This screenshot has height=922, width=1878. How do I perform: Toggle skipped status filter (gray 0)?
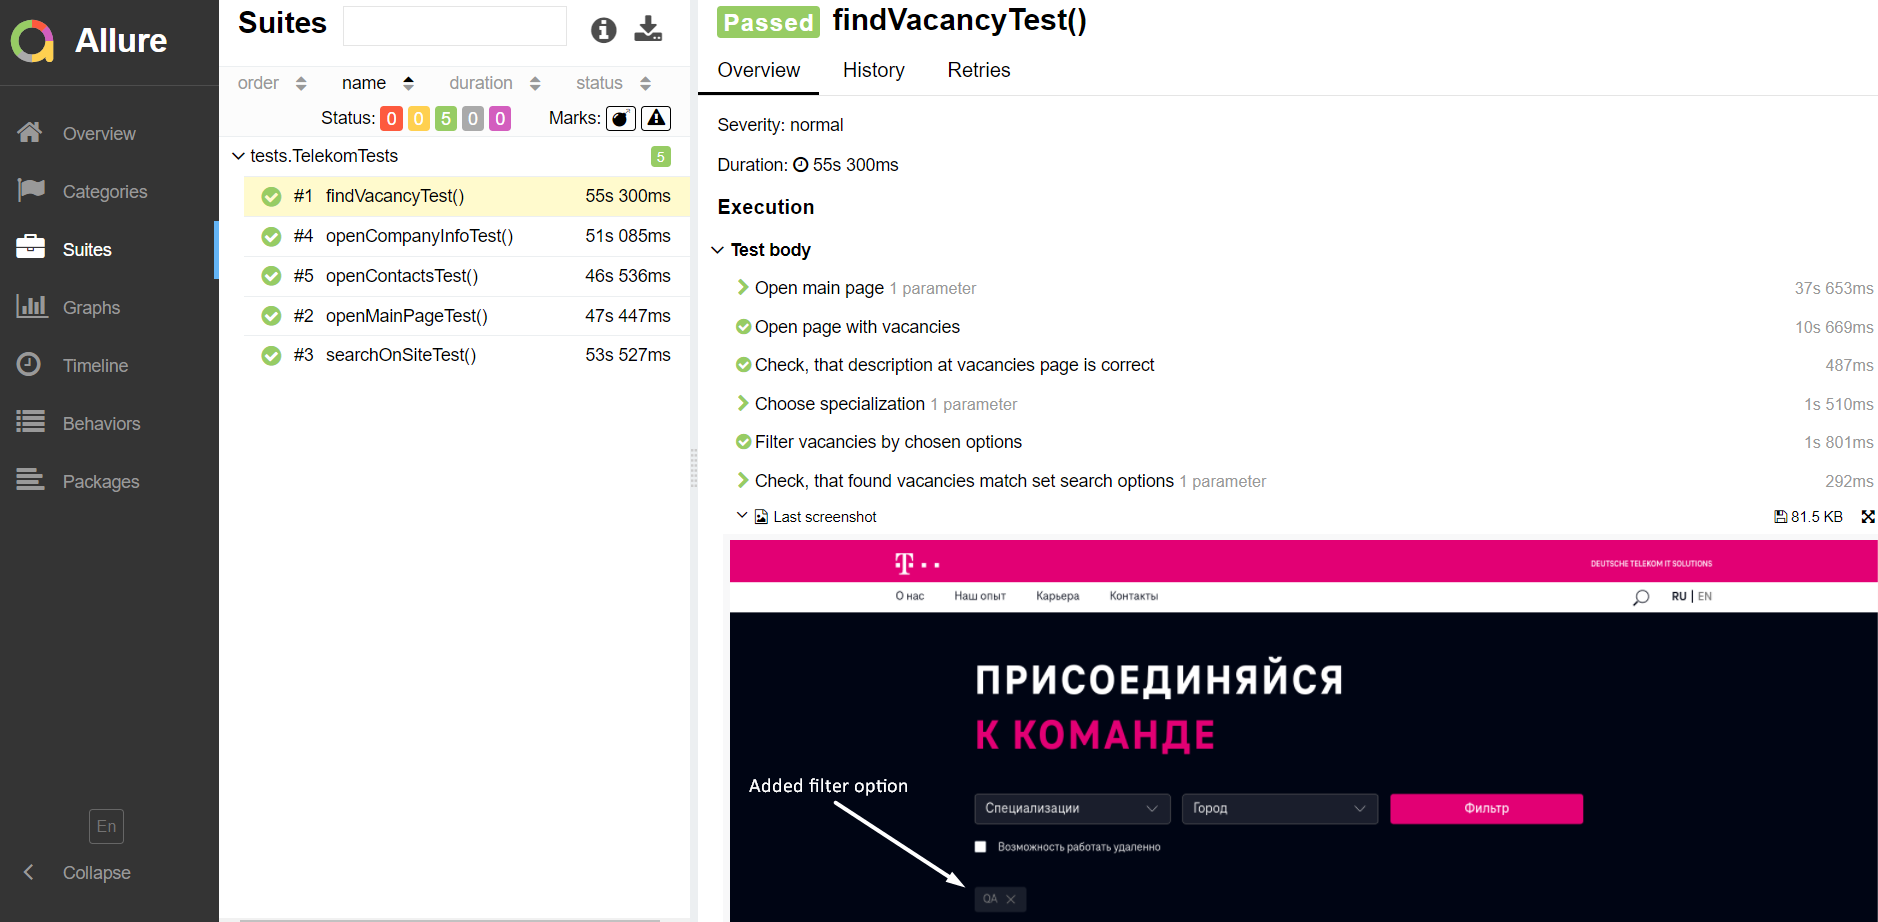[473, 119]
